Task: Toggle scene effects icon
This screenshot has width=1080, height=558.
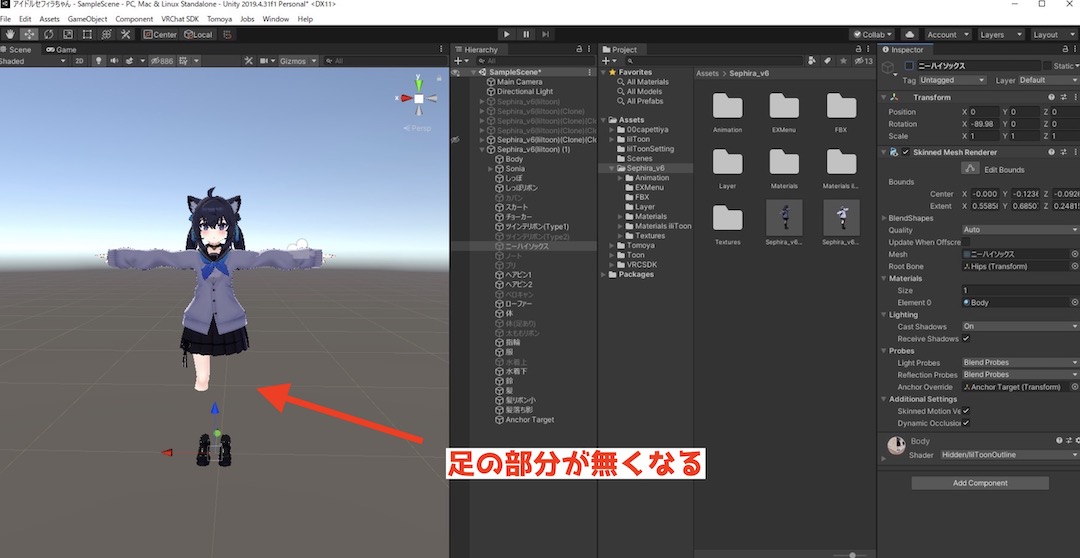Action: tap(129, 61)
